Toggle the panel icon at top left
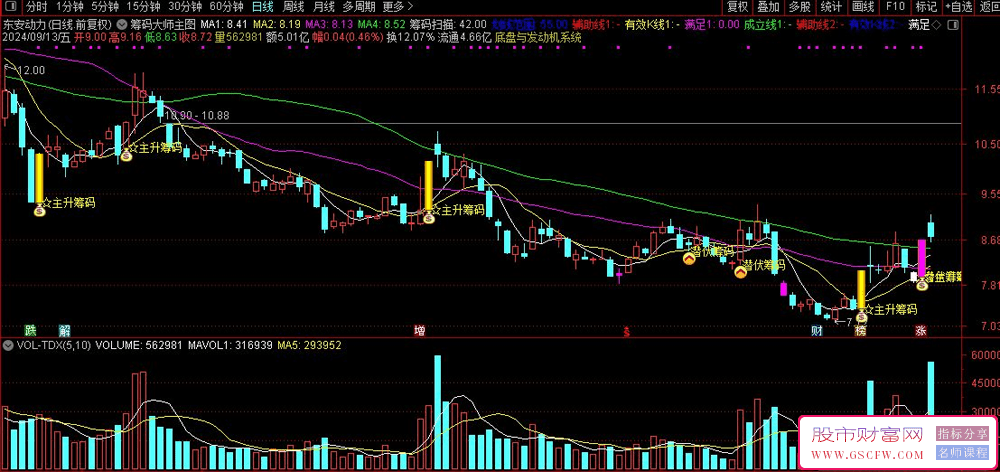1000x472 pixels. click(11, 7)
